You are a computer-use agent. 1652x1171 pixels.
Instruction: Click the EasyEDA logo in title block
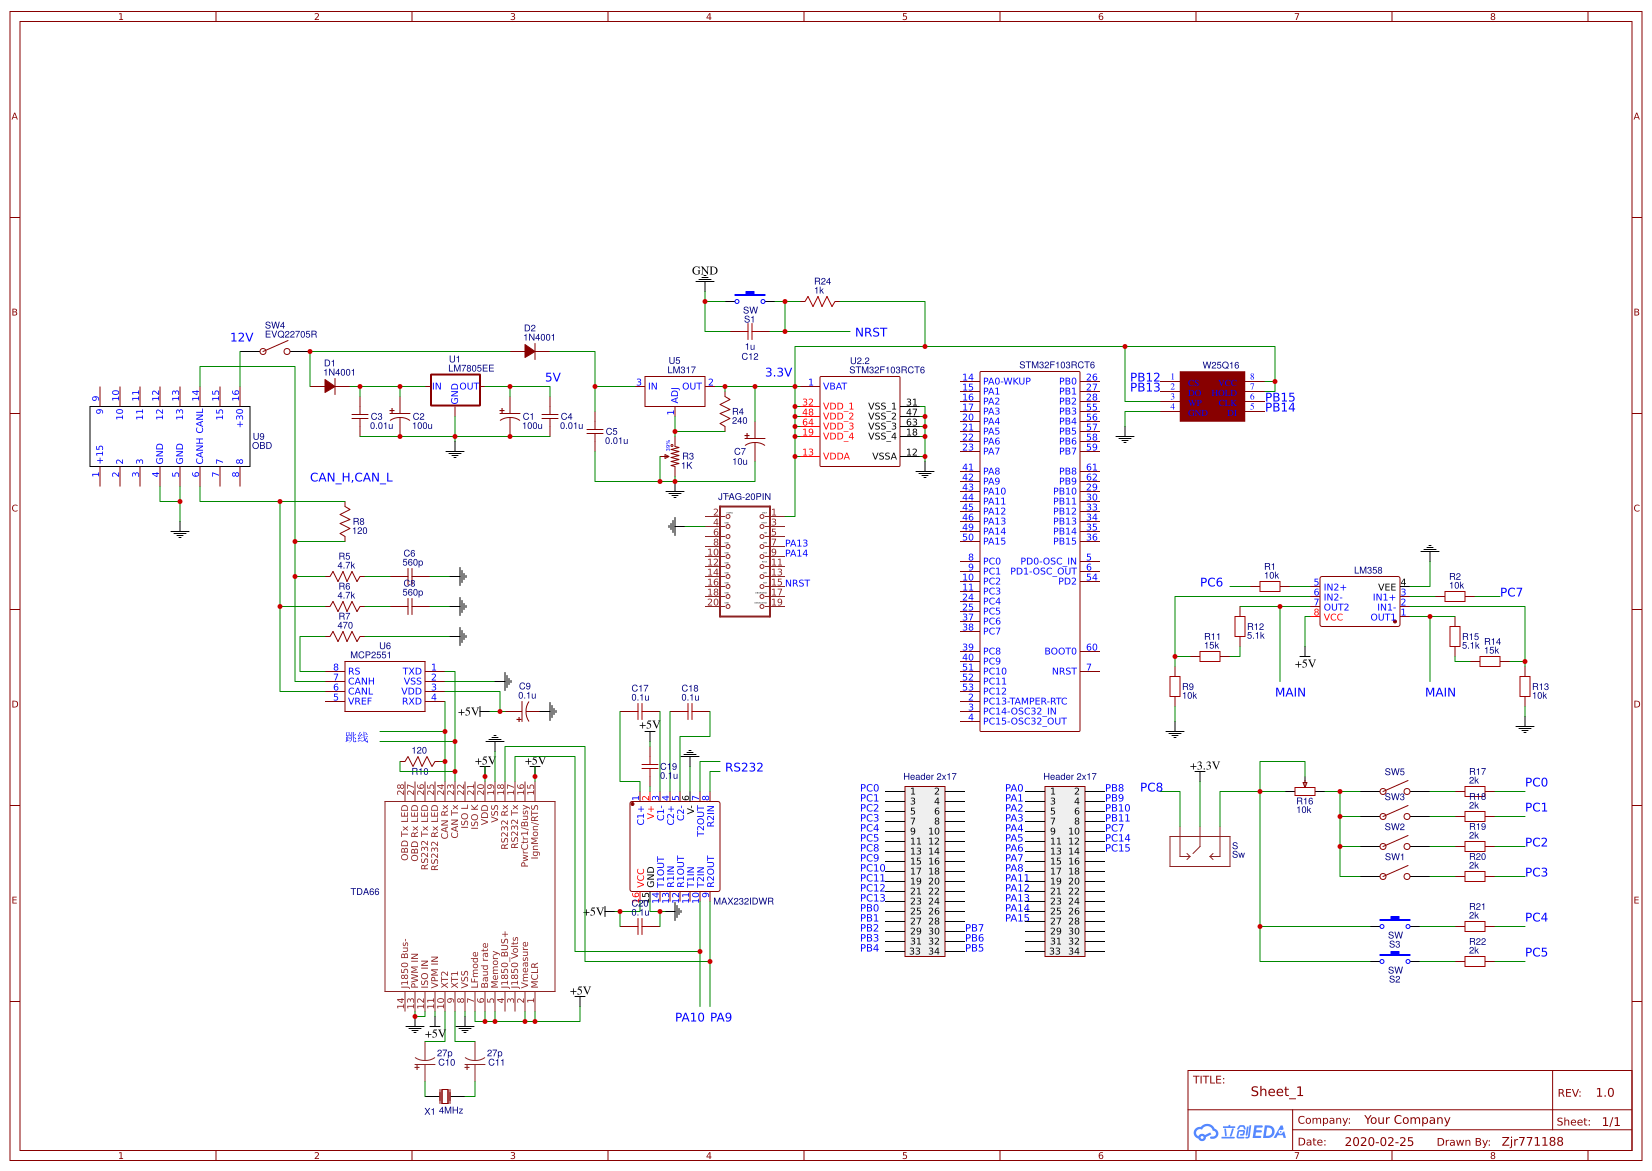click(1239, 1132)
